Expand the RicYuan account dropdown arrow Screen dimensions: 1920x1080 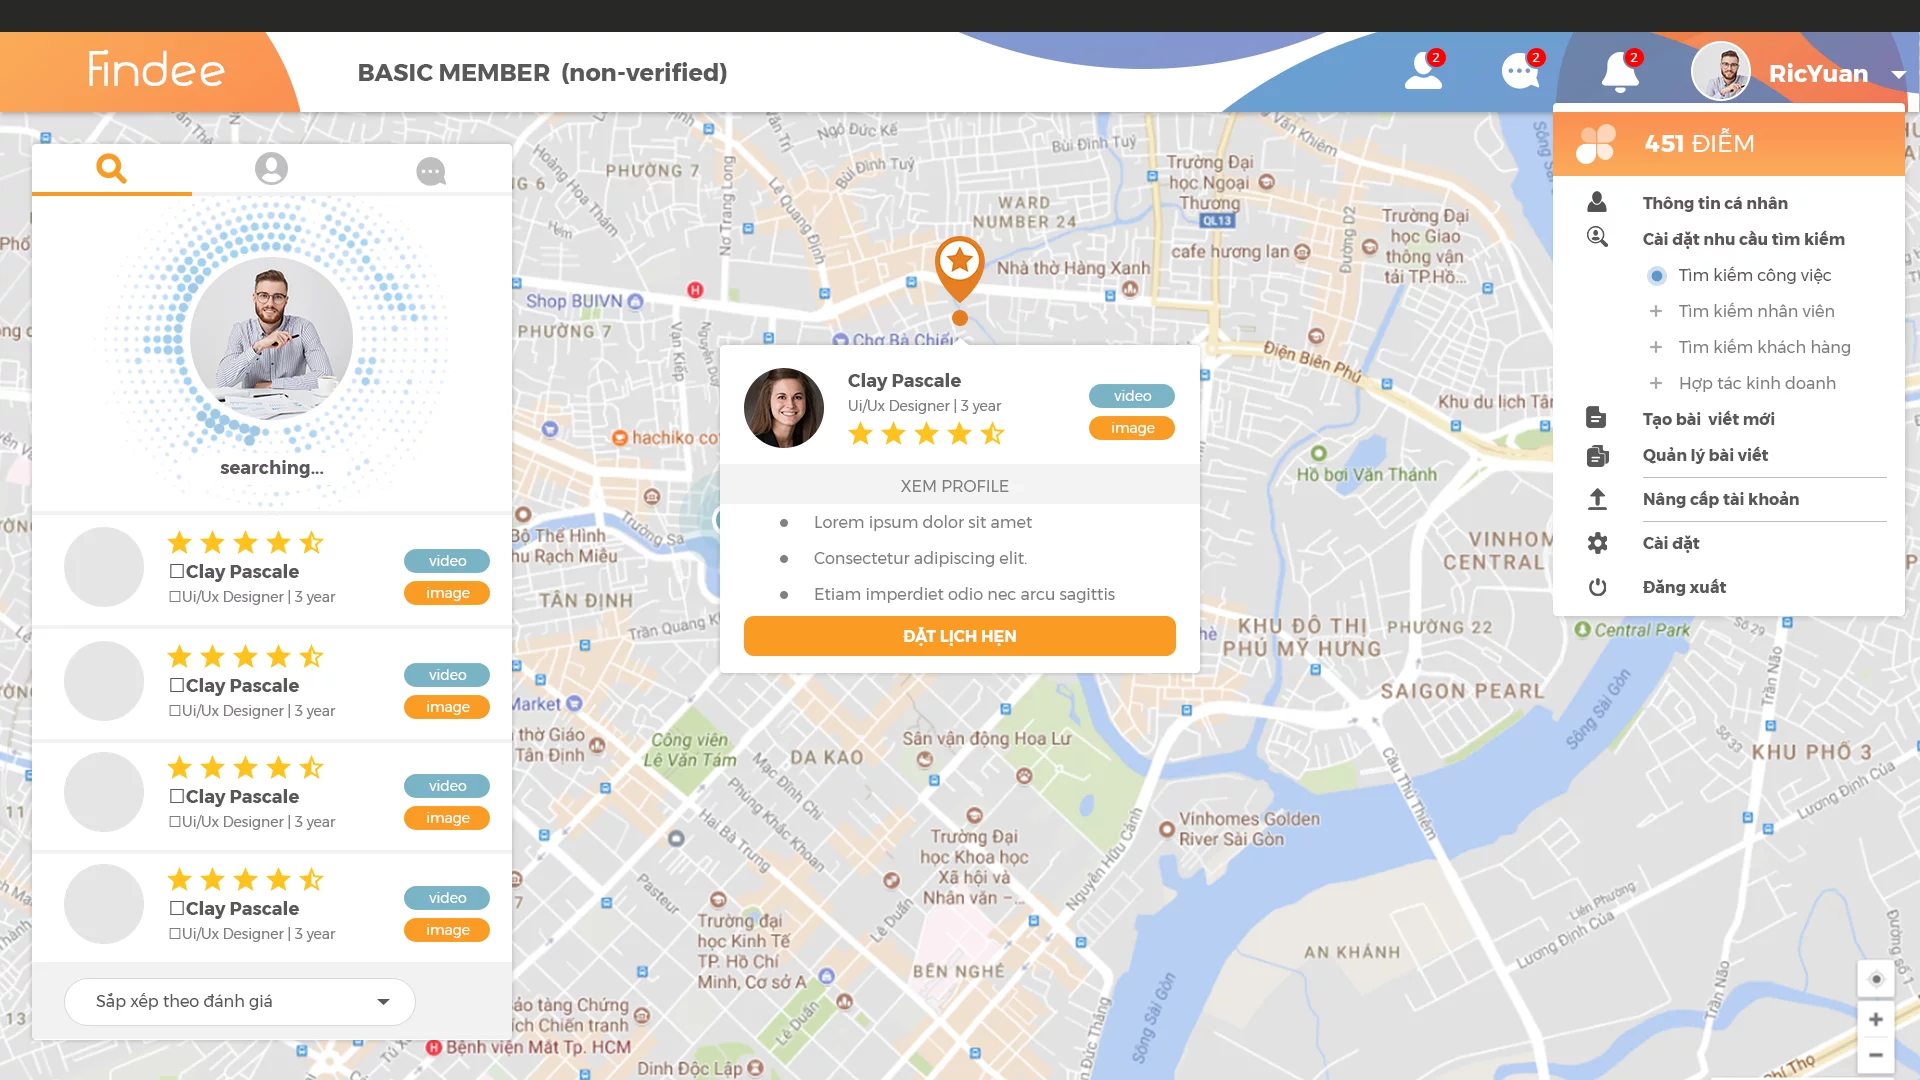coord(1898,74)
